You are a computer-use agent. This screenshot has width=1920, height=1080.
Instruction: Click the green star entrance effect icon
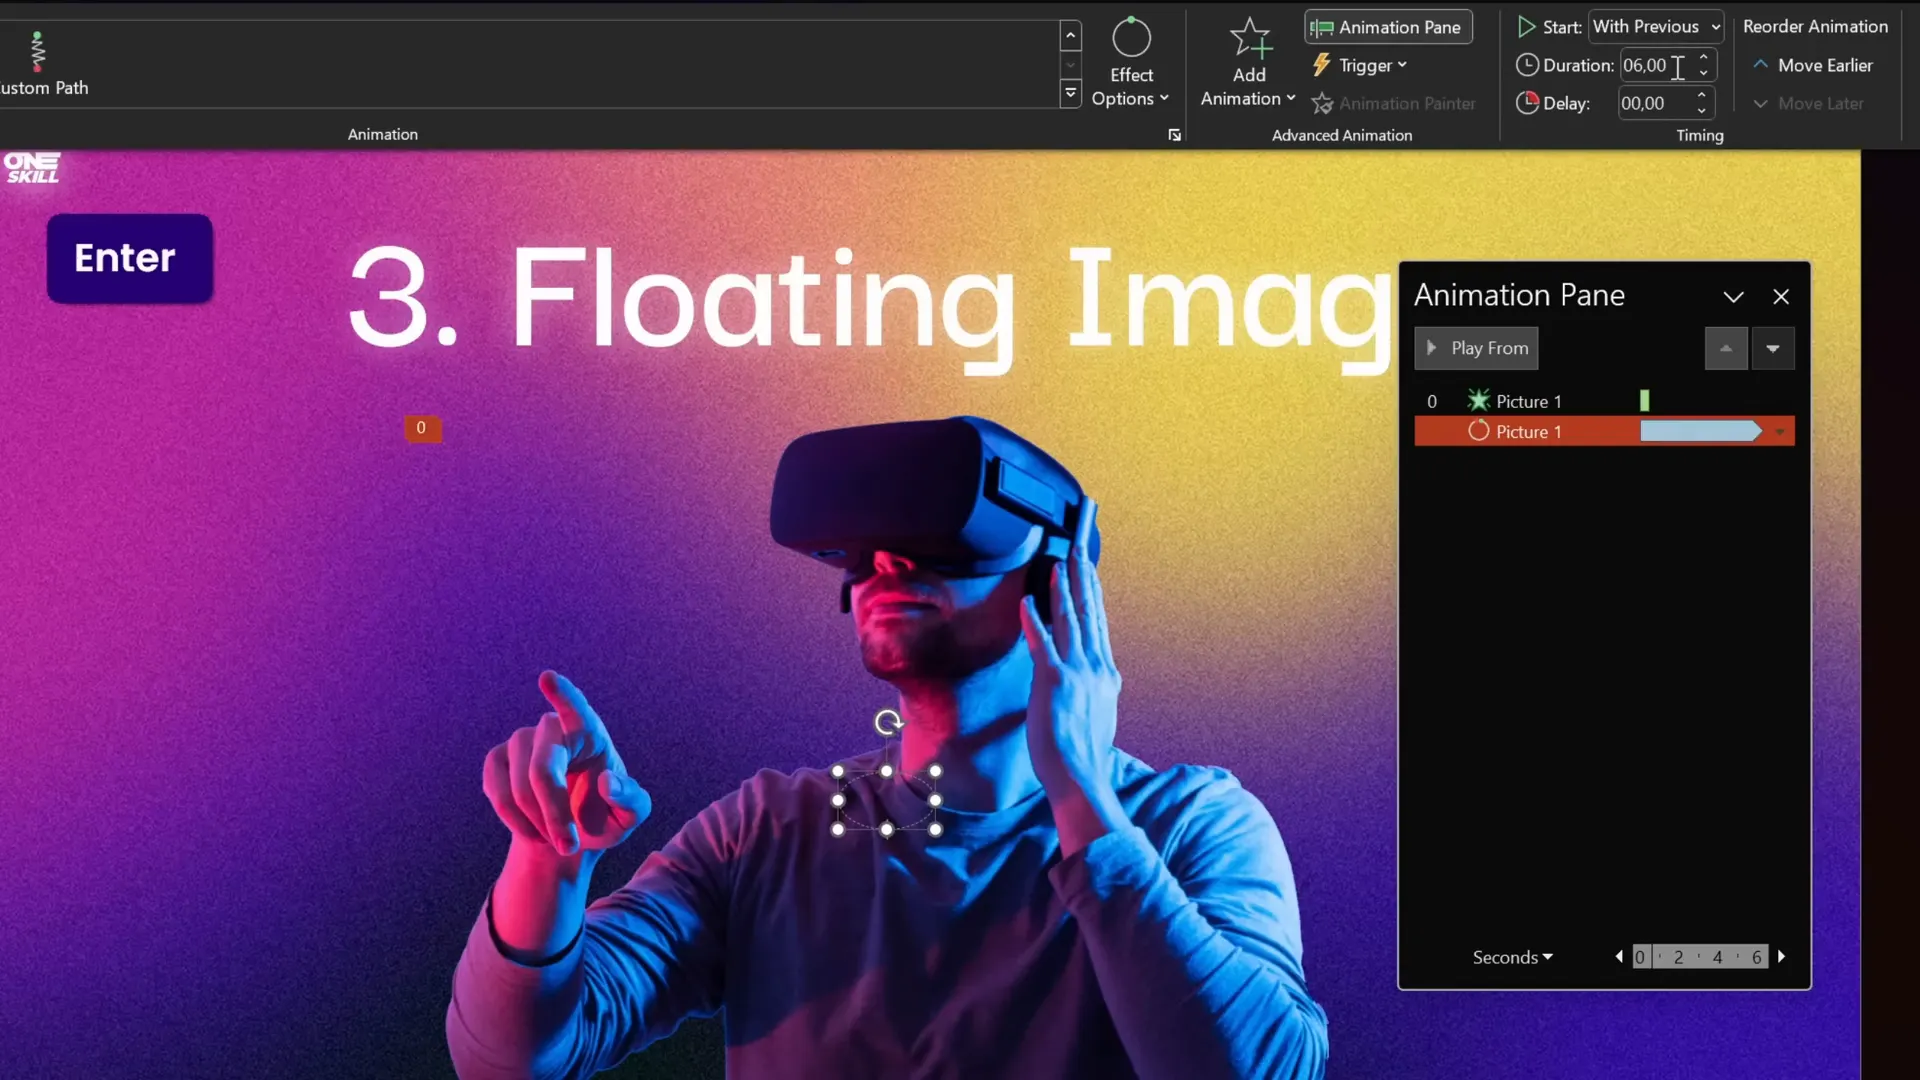click(1478, 401)
